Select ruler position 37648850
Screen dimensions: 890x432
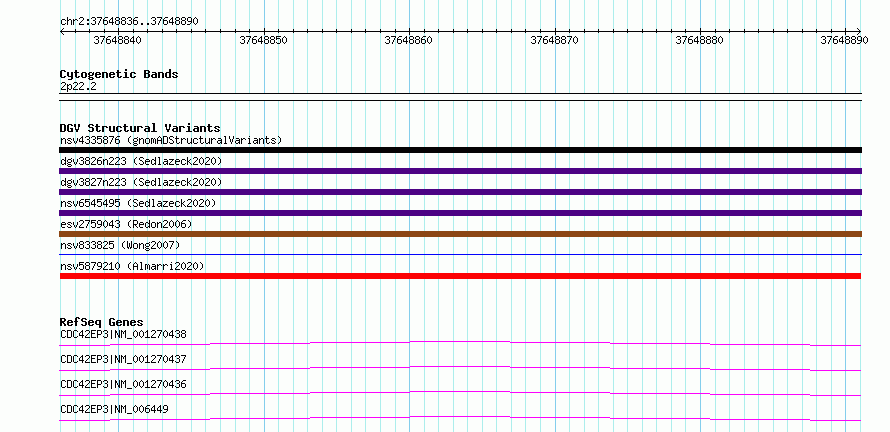click(x=263, y=40)
